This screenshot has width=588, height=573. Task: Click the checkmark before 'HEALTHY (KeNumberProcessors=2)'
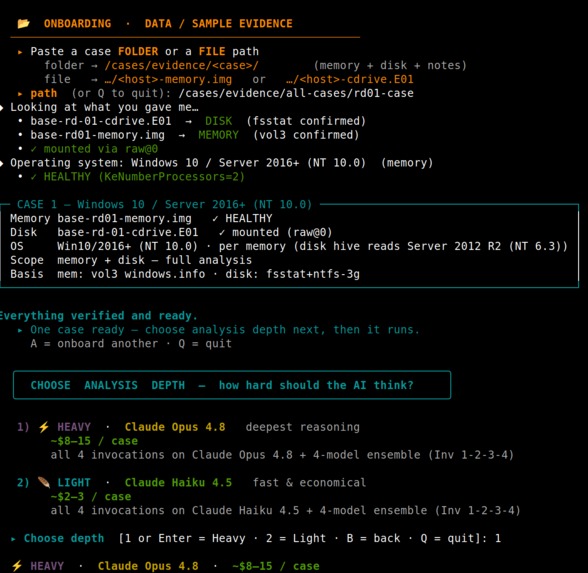tap(34, 177)
